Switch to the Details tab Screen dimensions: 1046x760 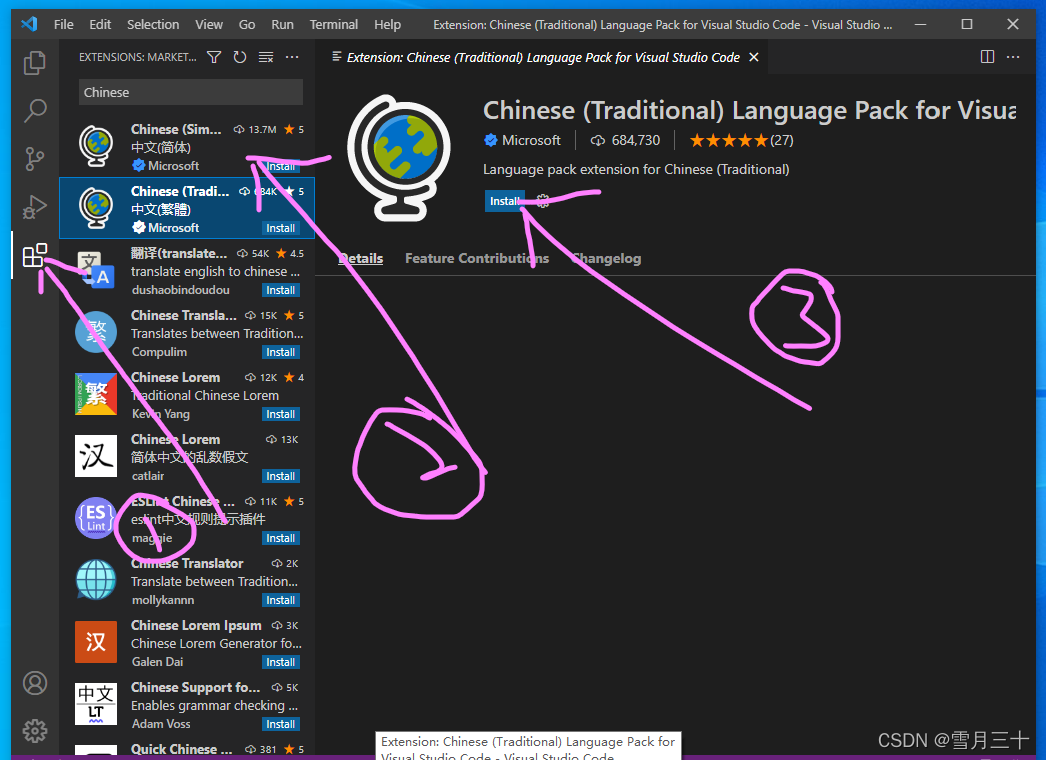click(x=361, y=258)
